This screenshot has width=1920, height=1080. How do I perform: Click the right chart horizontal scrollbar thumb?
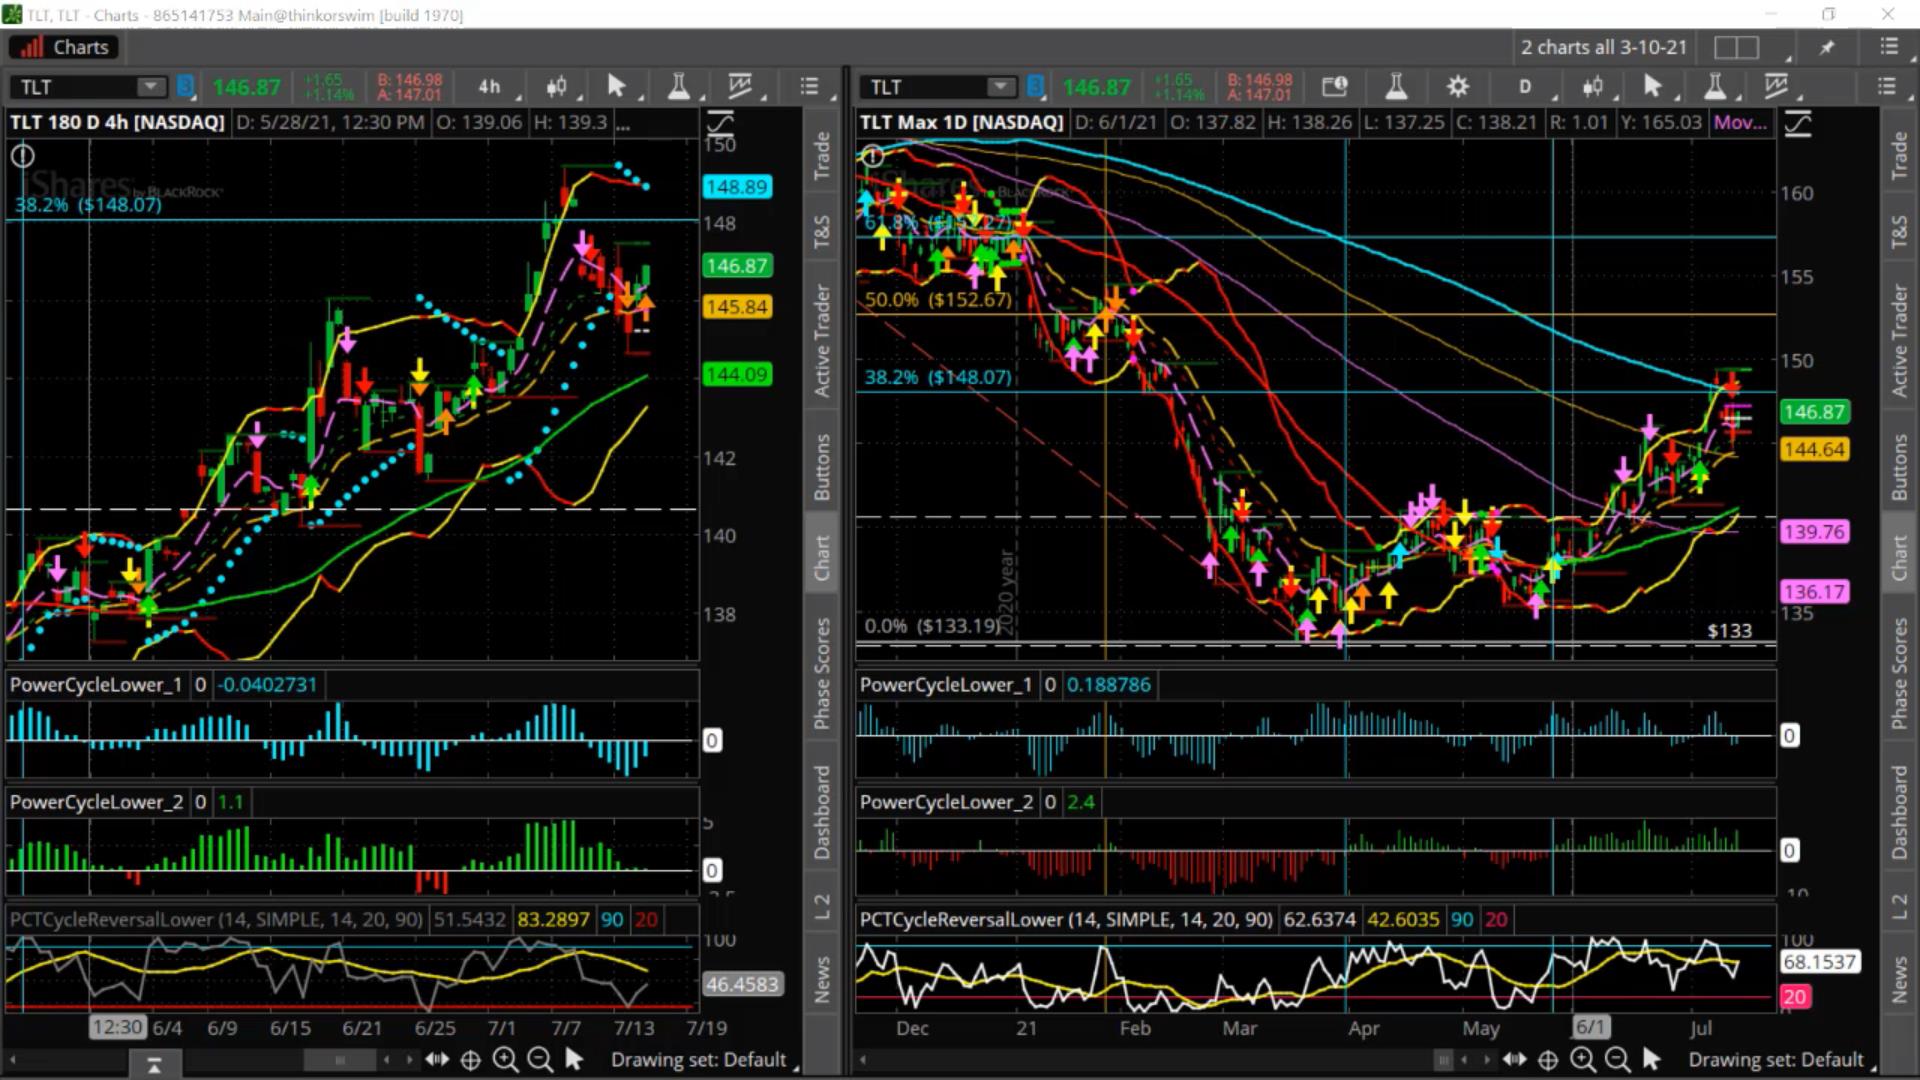pos(1443,1060)
